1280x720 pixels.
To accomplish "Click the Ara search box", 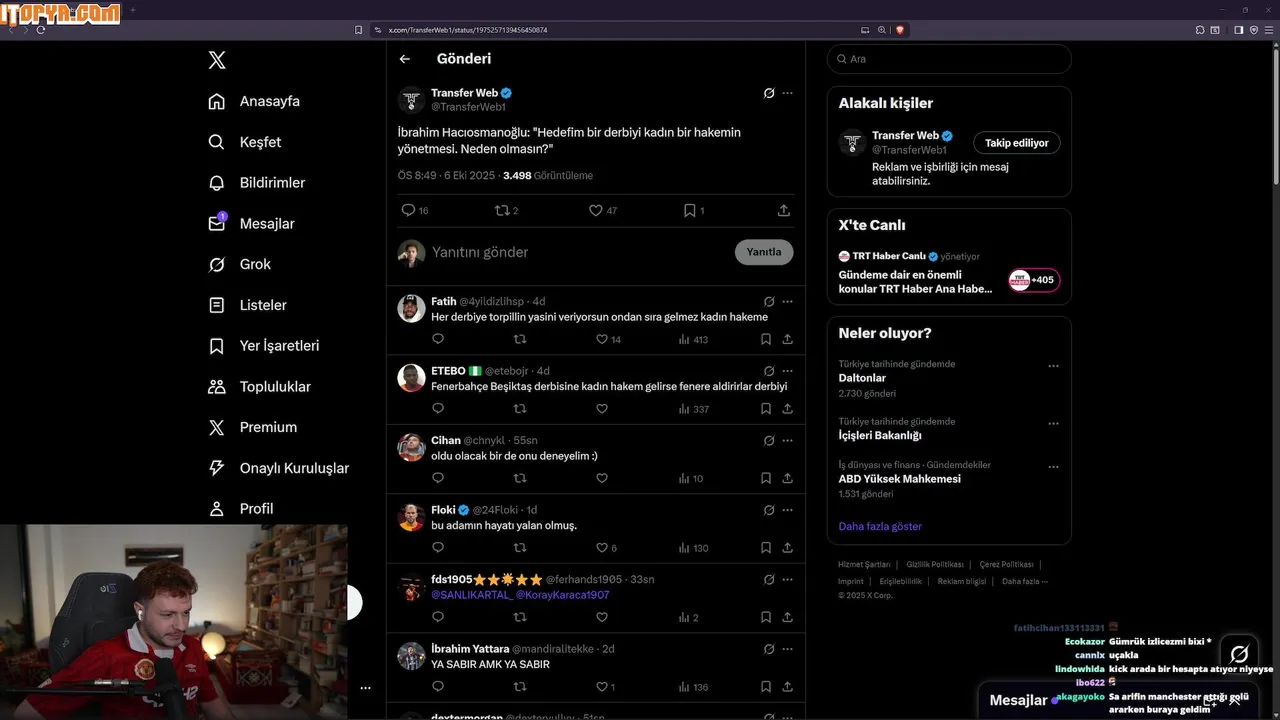I will click(949, 59).
